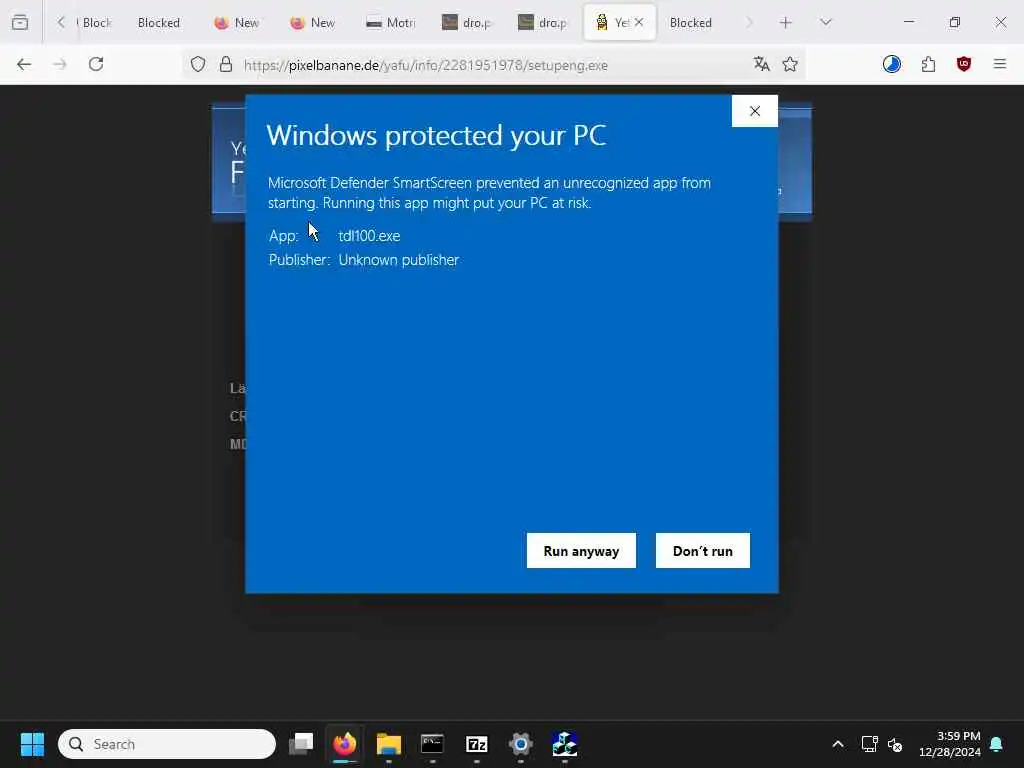This screenshot has height=768, width=1024.
Task: Open uBlock Origin shield icon
Action: [x=964, y=64]
